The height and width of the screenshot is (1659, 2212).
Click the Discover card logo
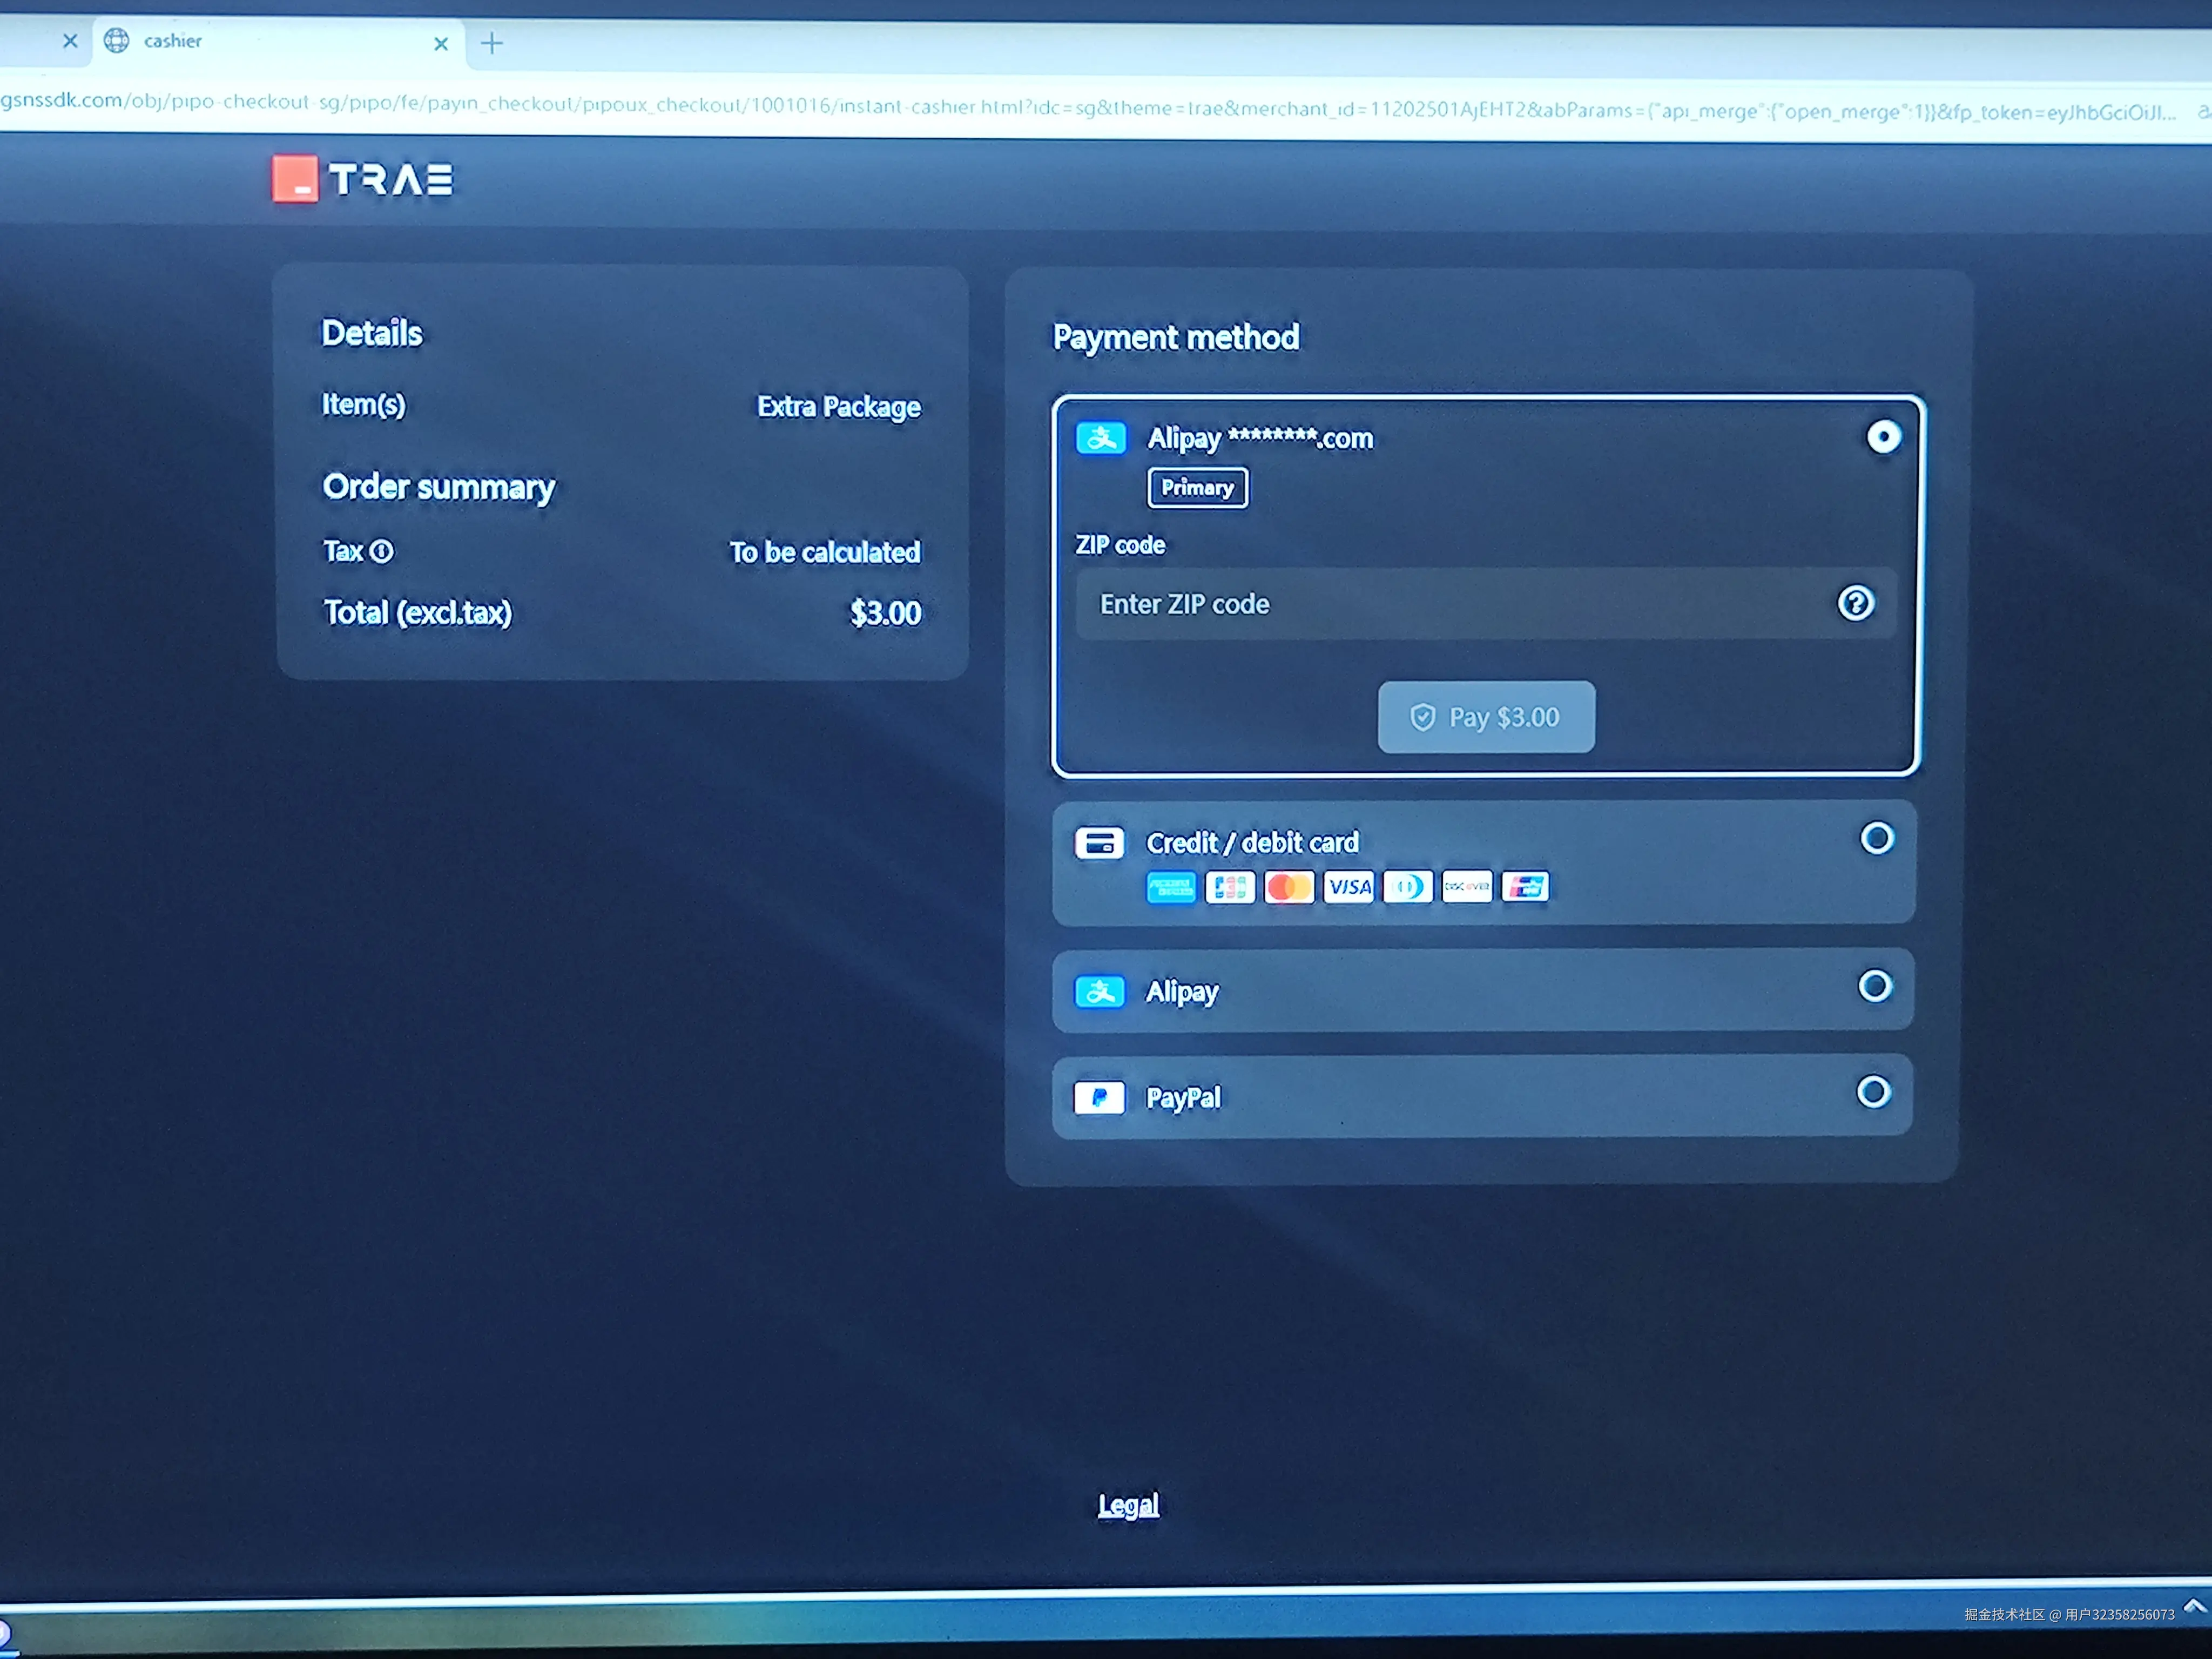pos(1467,887)
